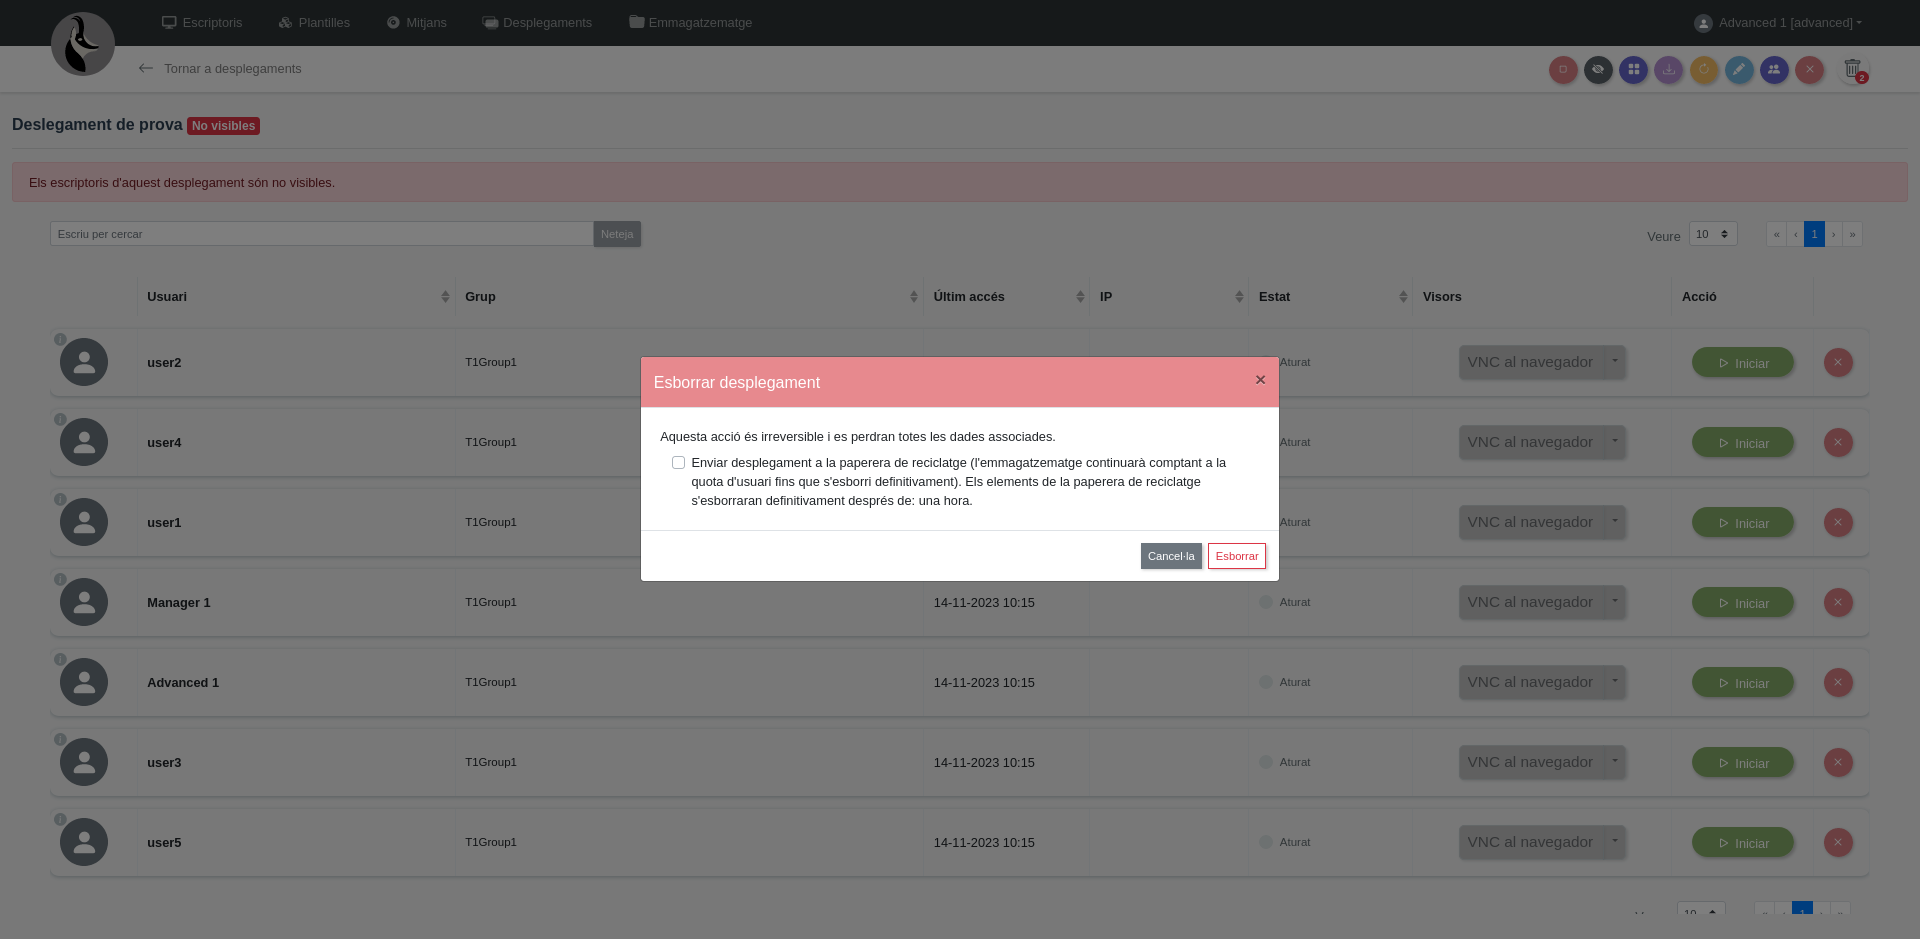The width and height of the screenshot is (1920, 939).
Task: Open the Veure rows-per-page dropdown
Action: [1712, 234]
